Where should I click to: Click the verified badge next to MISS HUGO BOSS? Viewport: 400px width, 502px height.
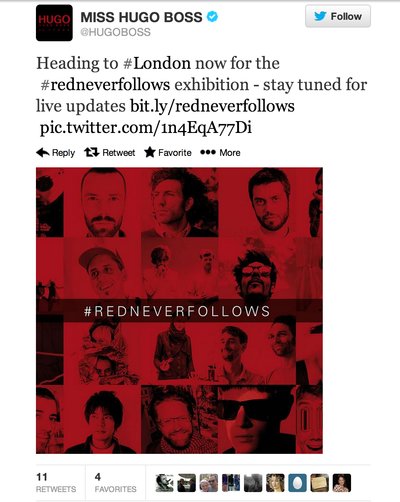pyautogui.click(x=212, y=16)
